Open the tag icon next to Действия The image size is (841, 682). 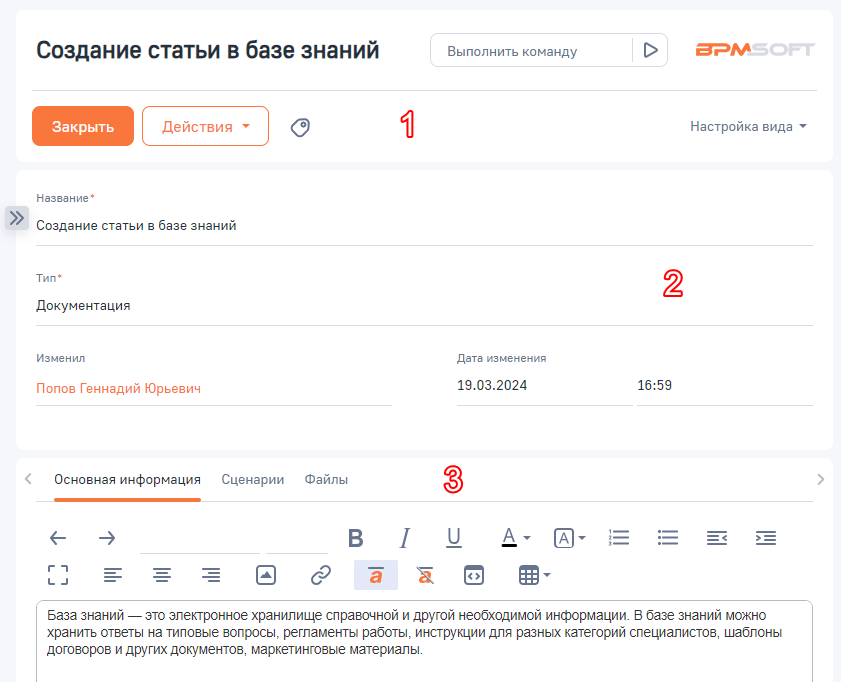300,127
